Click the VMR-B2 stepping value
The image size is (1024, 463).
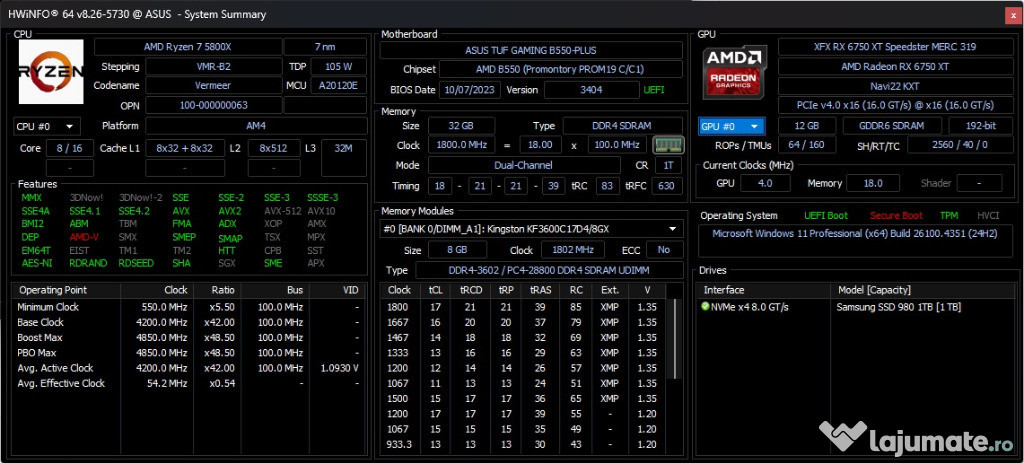[214, 67]
